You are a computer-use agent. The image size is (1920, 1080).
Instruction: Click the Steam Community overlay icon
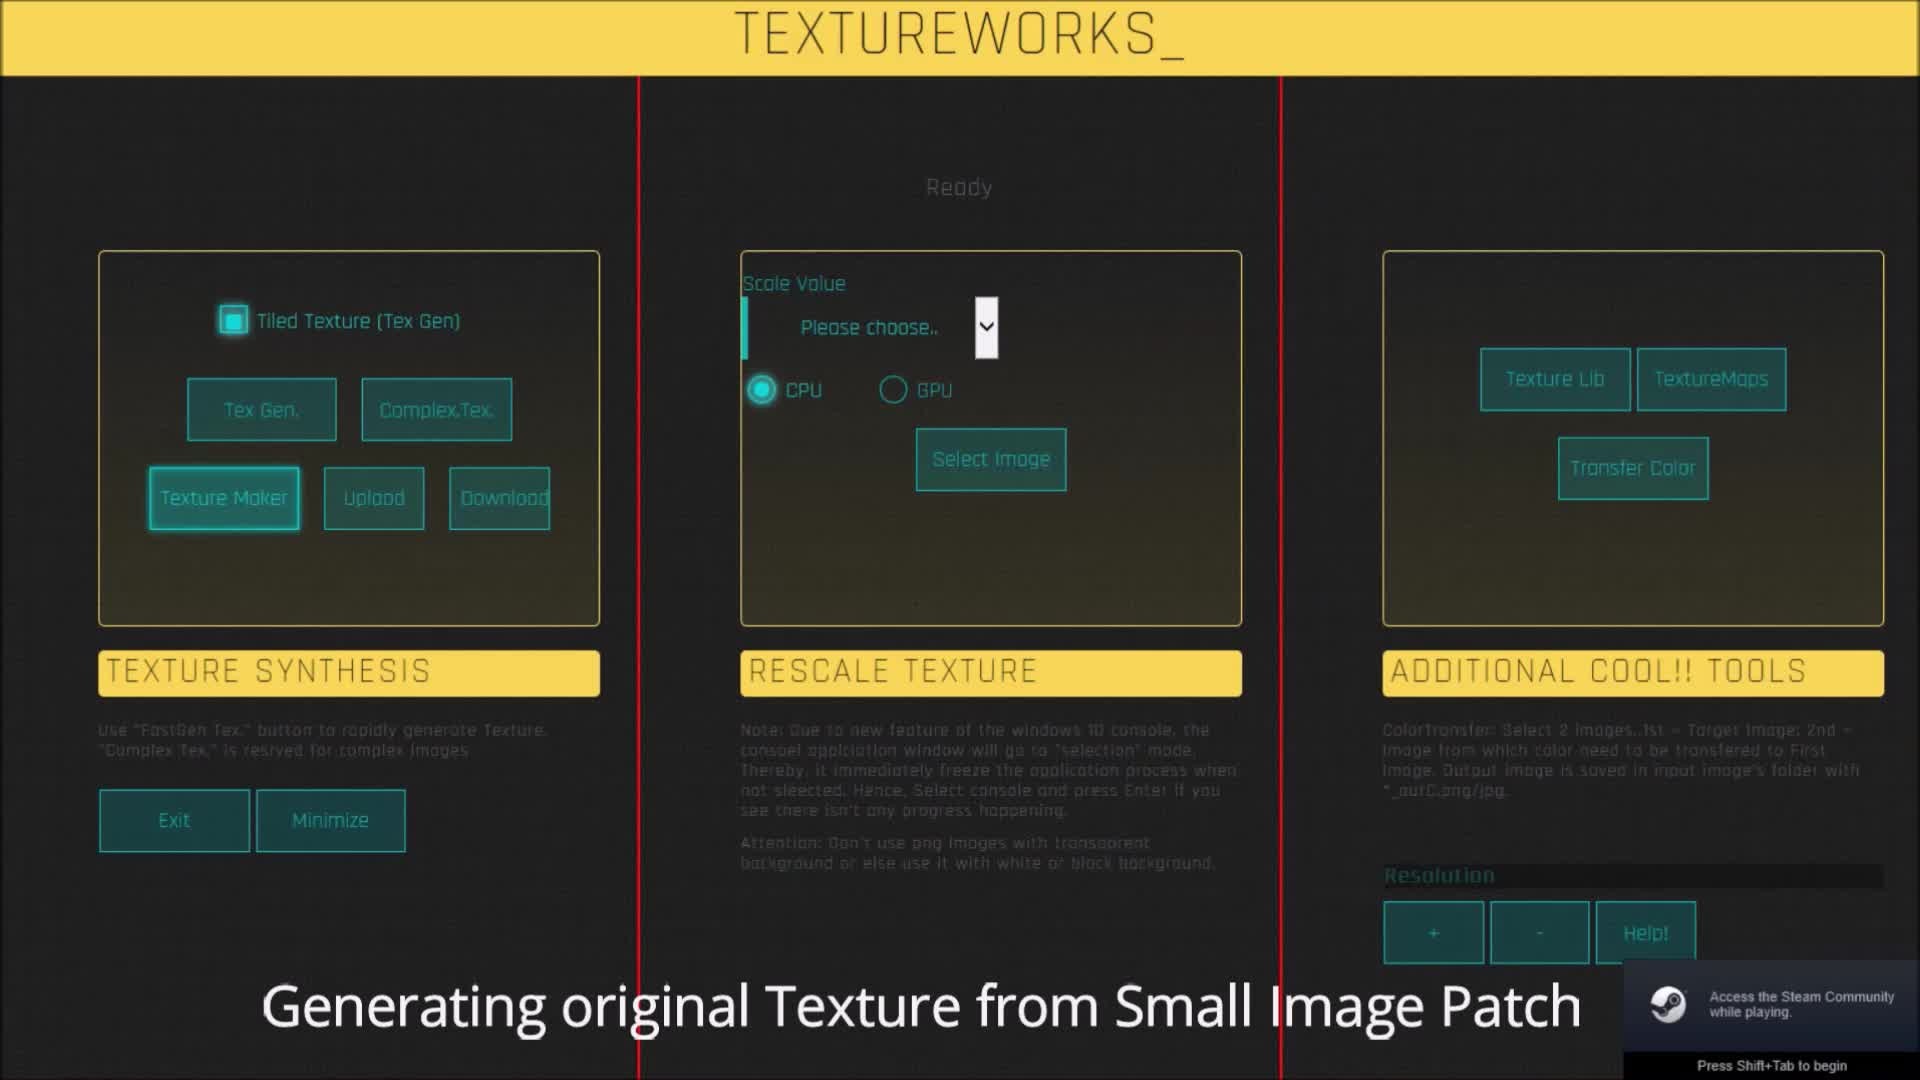pyautogui.click(x=1668, y=1005)
